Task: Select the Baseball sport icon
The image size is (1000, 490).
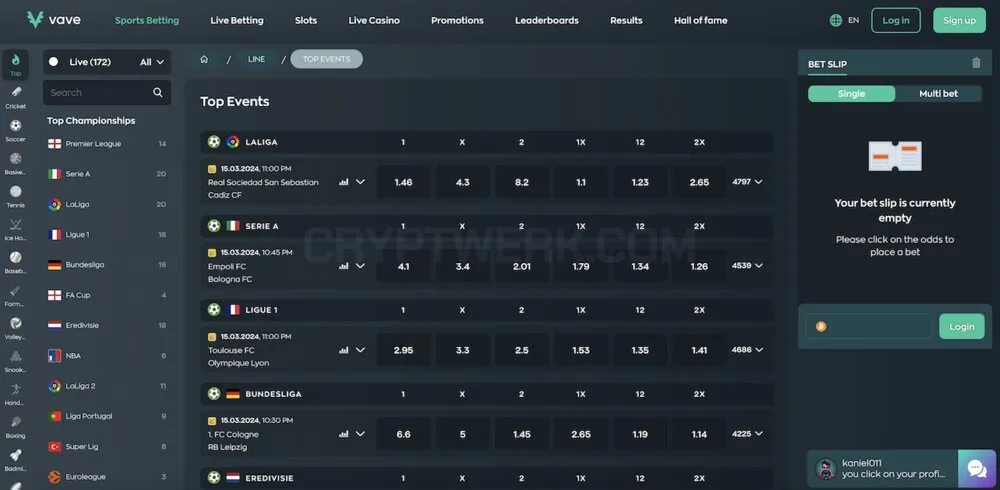Action: click(15, 257)
